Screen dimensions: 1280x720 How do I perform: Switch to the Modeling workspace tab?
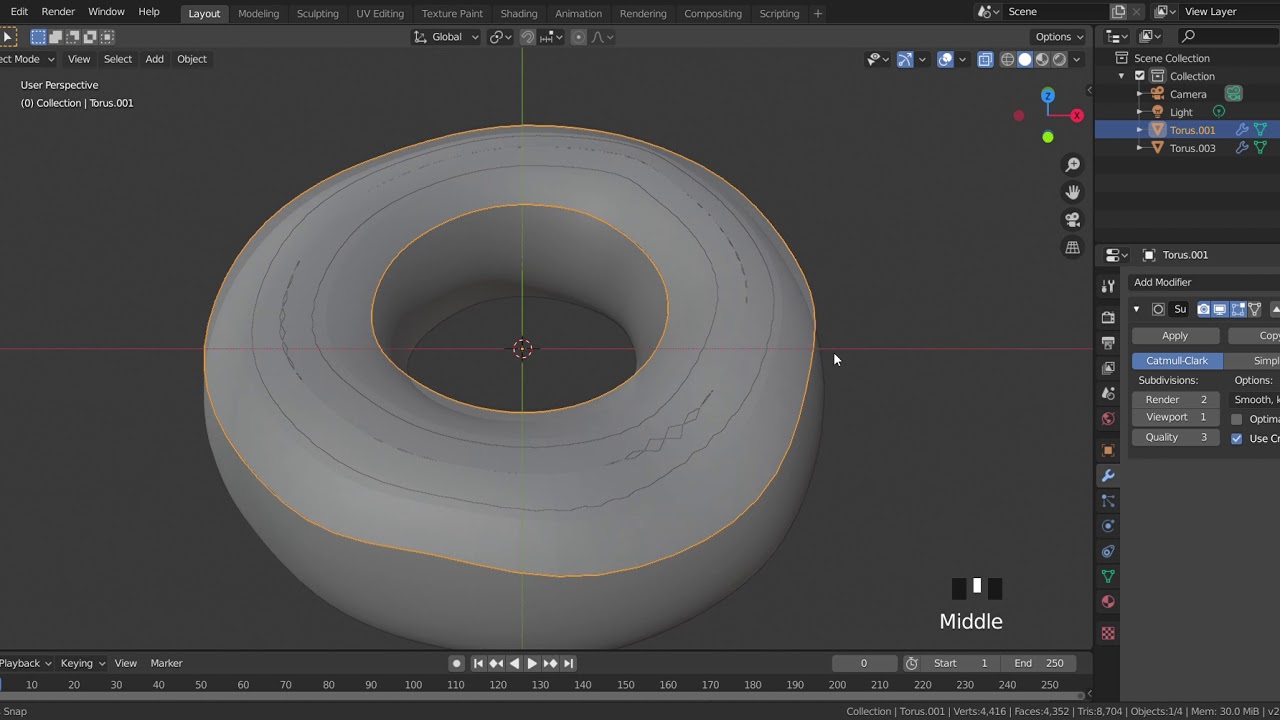pyautogui.click(x=258, y=13)
